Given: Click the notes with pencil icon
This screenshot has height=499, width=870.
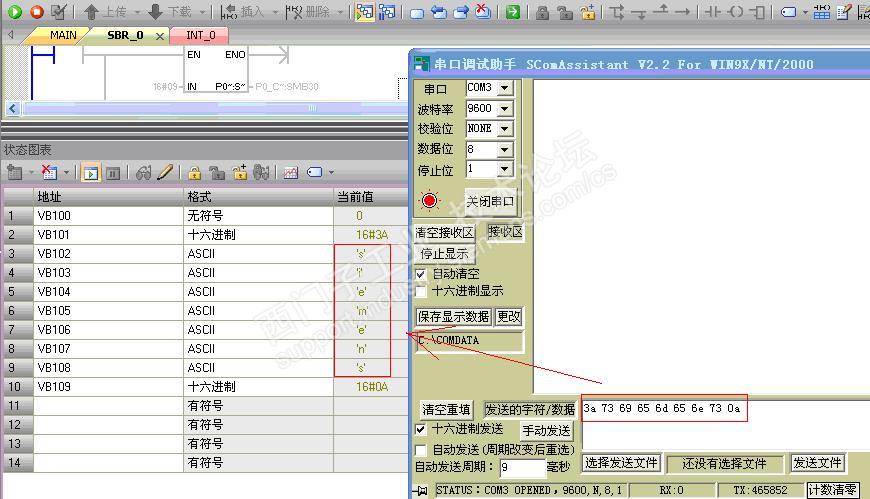Looking at the screenshot, I should coord(844,12).
